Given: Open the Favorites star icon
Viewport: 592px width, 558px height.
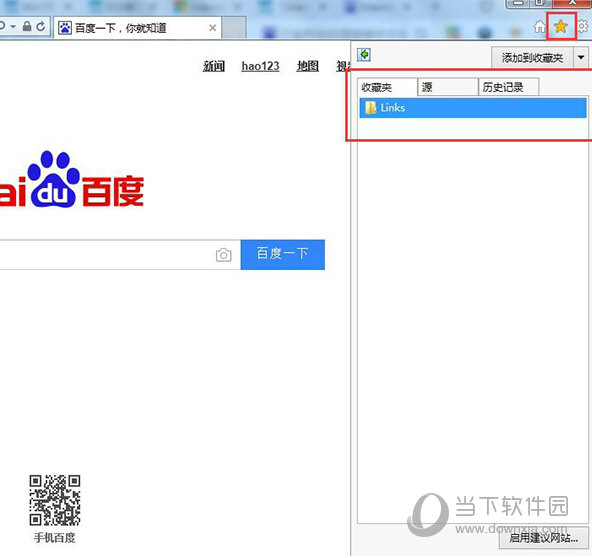Looking at the screenshot, I should (x=561, y=26).
